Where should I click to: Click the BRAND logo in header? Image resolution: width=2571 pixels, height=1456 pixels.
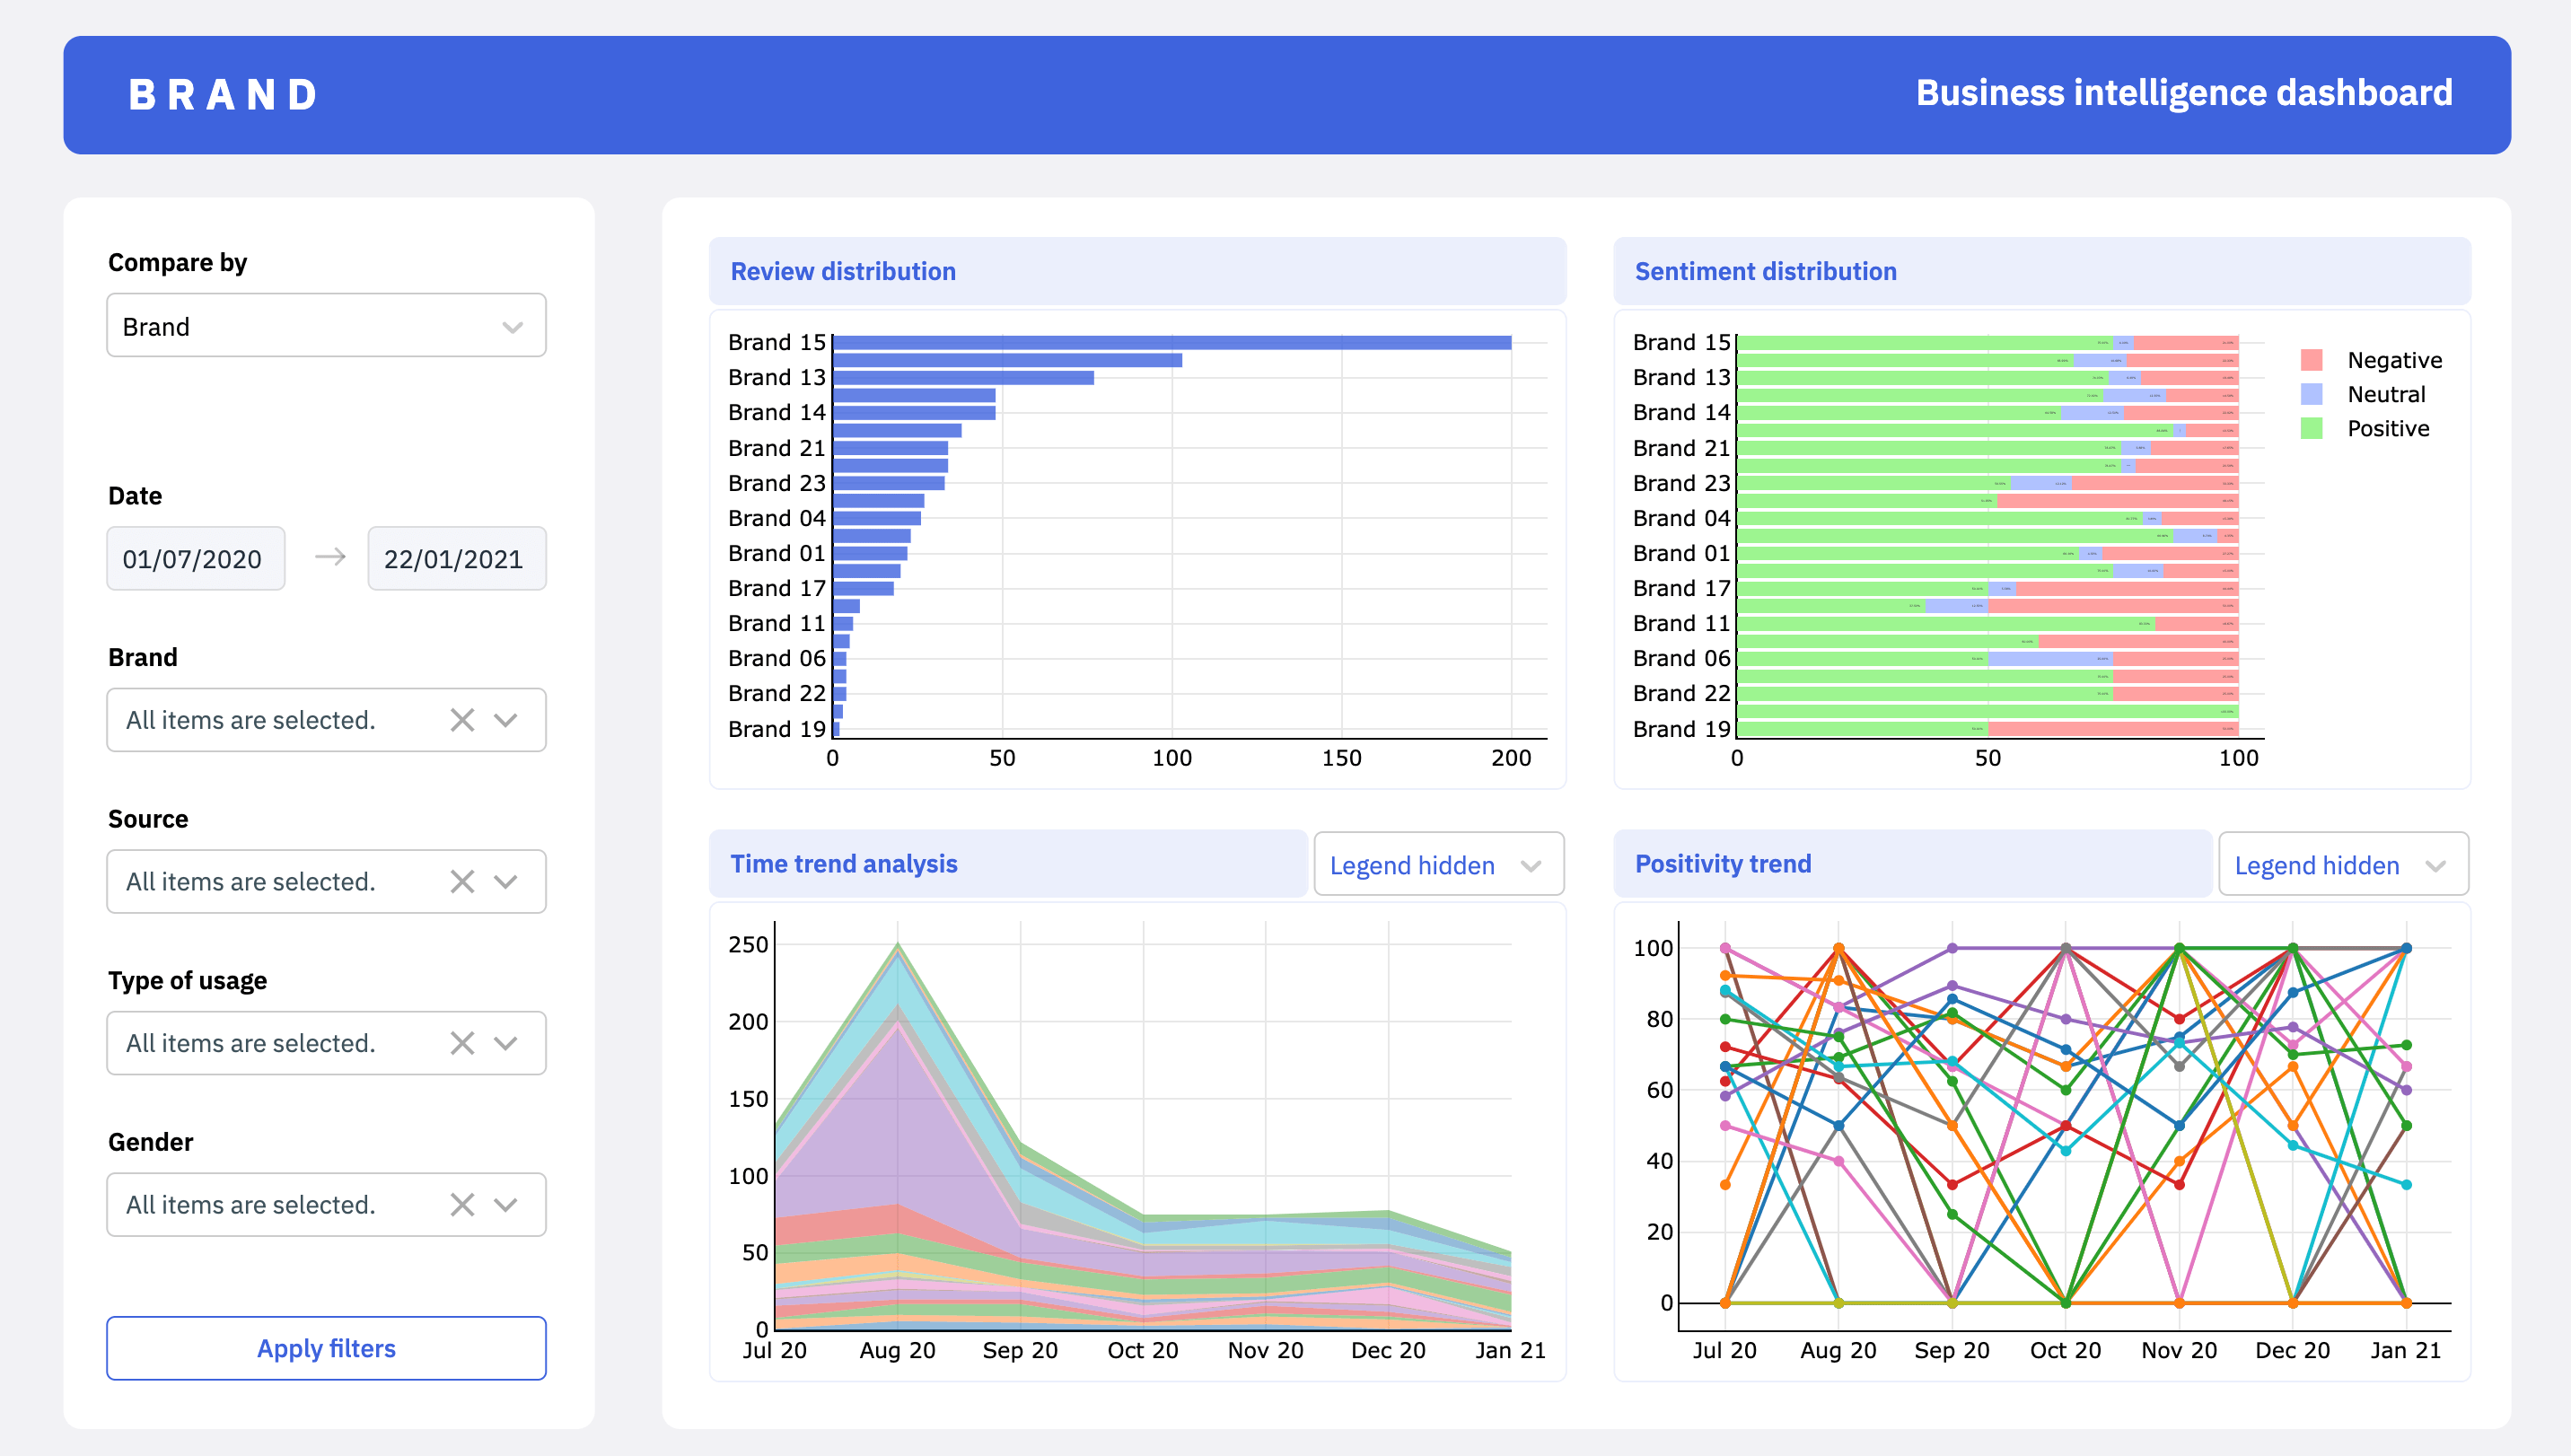223,95
